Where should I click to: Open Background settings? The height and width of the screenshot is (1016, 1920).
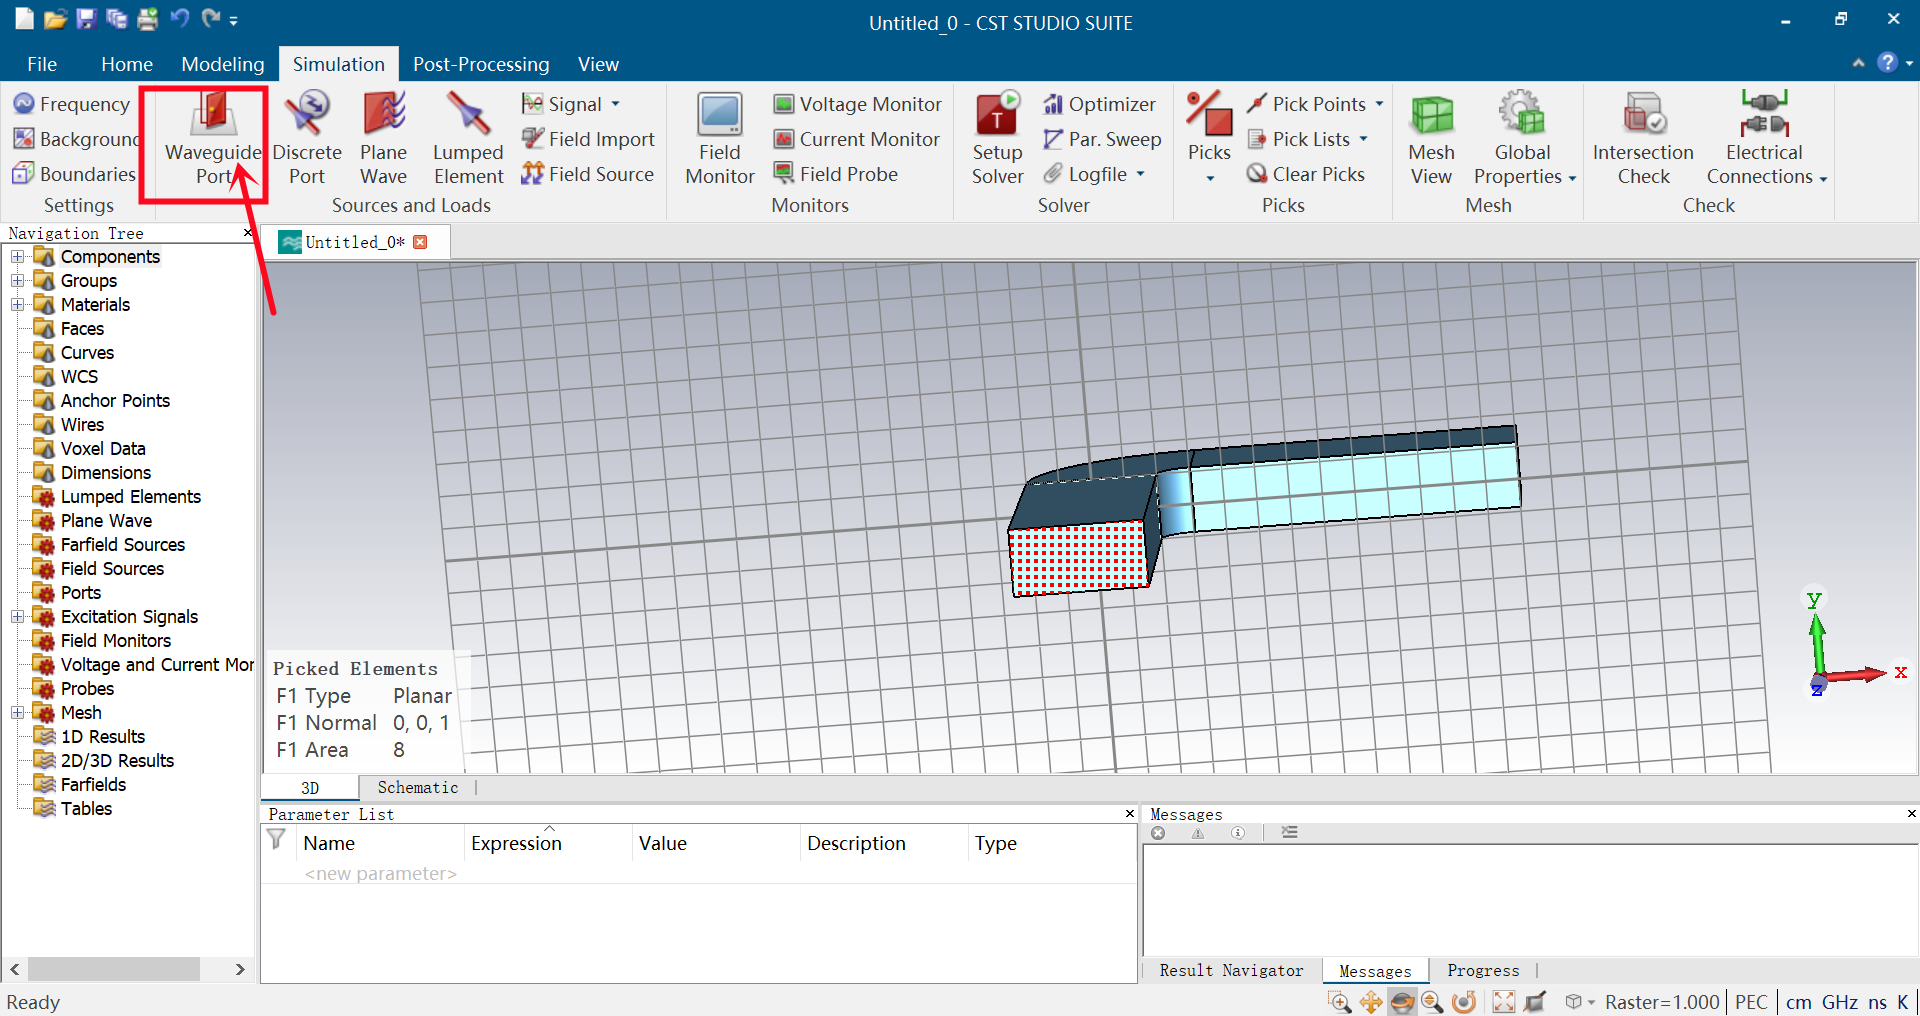76,139
